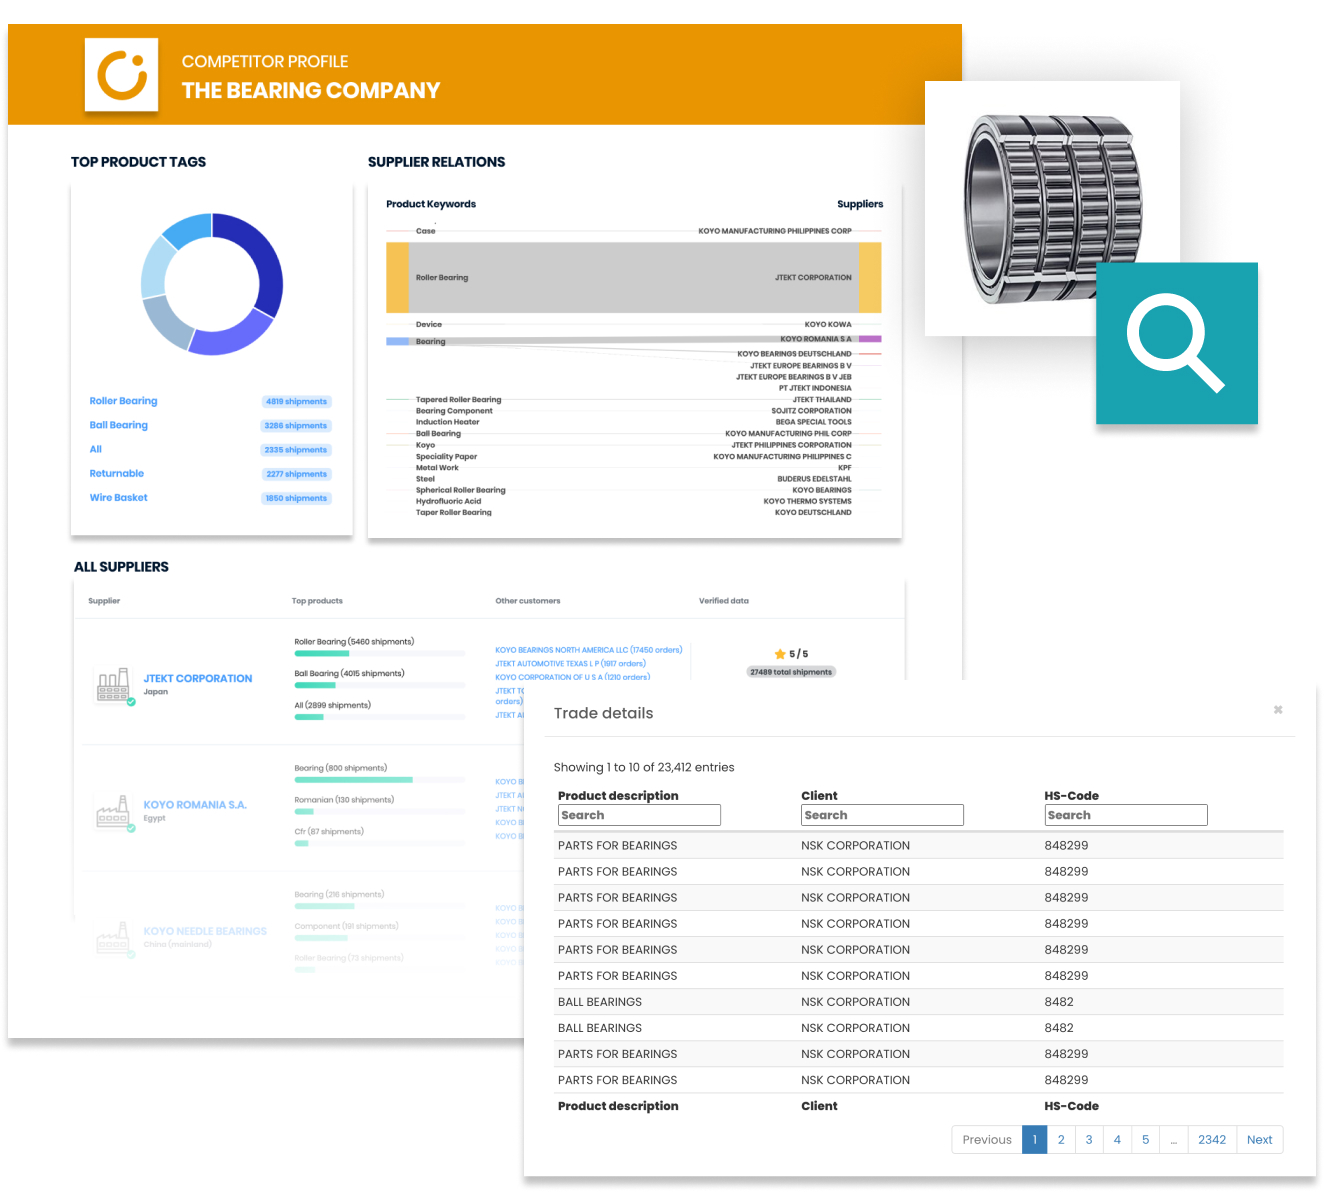Select the Induction Heater keyword
Image resolution: width=1324 pixels, height=1193 pixels.
coord(447,422)
